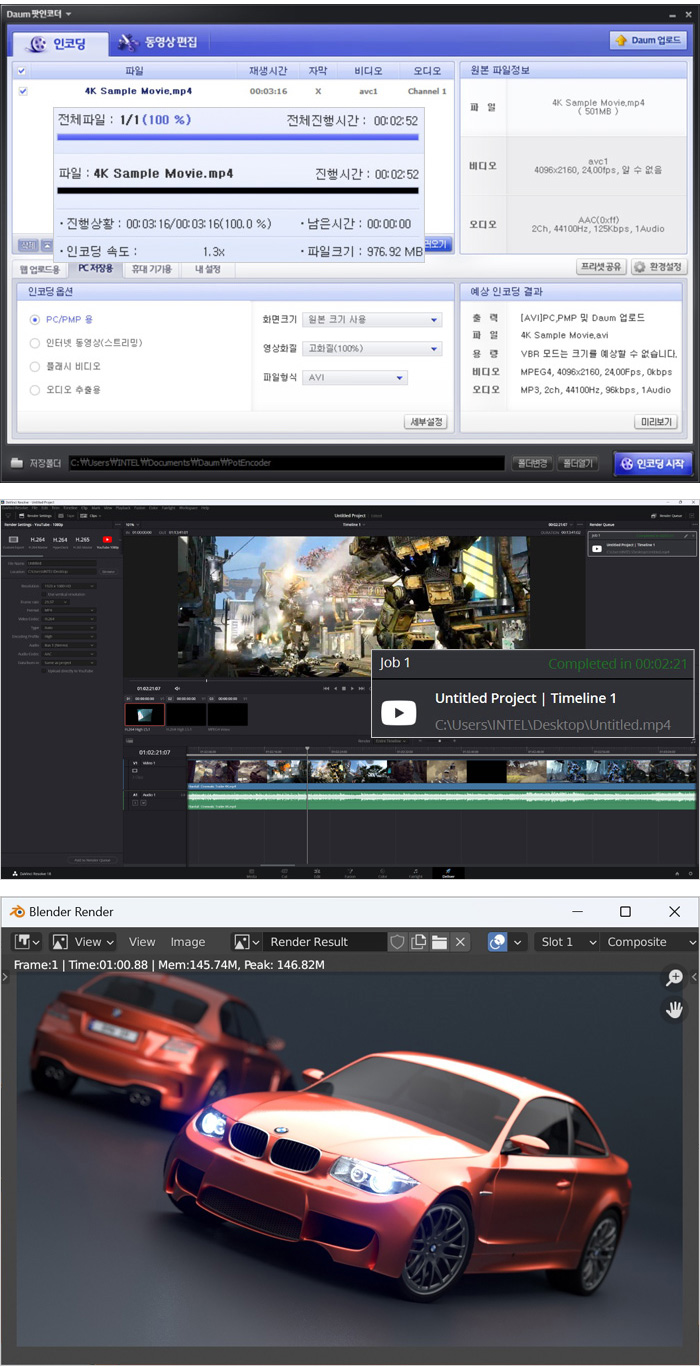The height and width of the screenshot is (1369, 700).
Task: Mute Audio 1 track with M button
Action: tap(143, 802)
